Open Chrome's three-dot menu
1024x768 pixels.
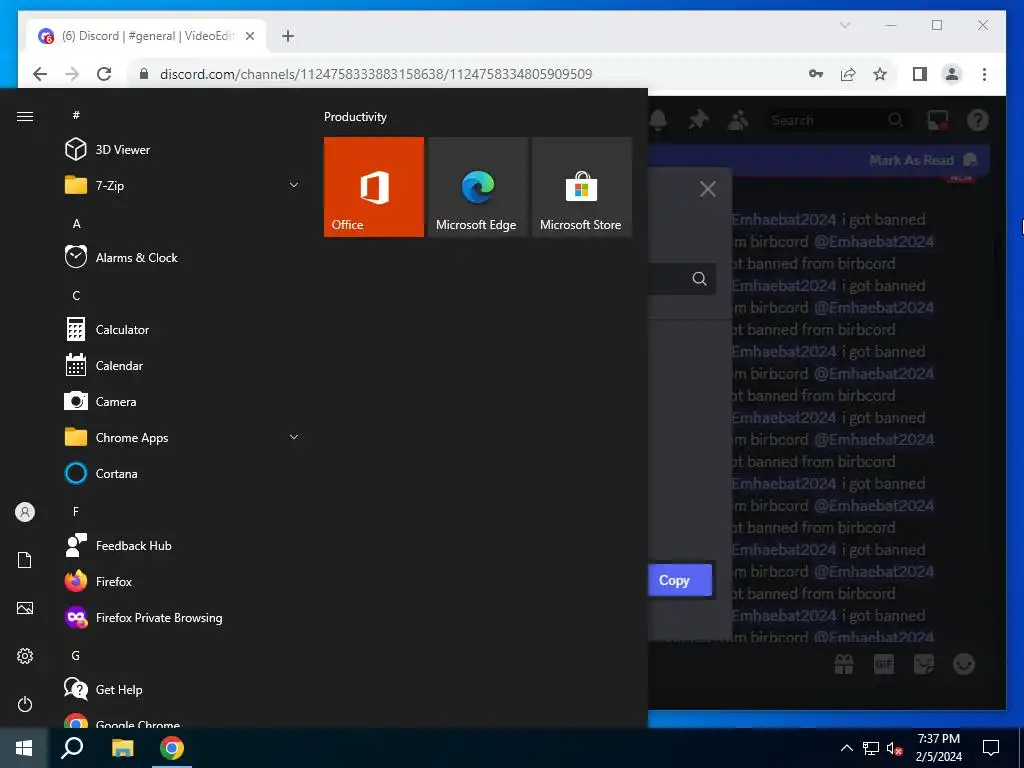[984, 74]
